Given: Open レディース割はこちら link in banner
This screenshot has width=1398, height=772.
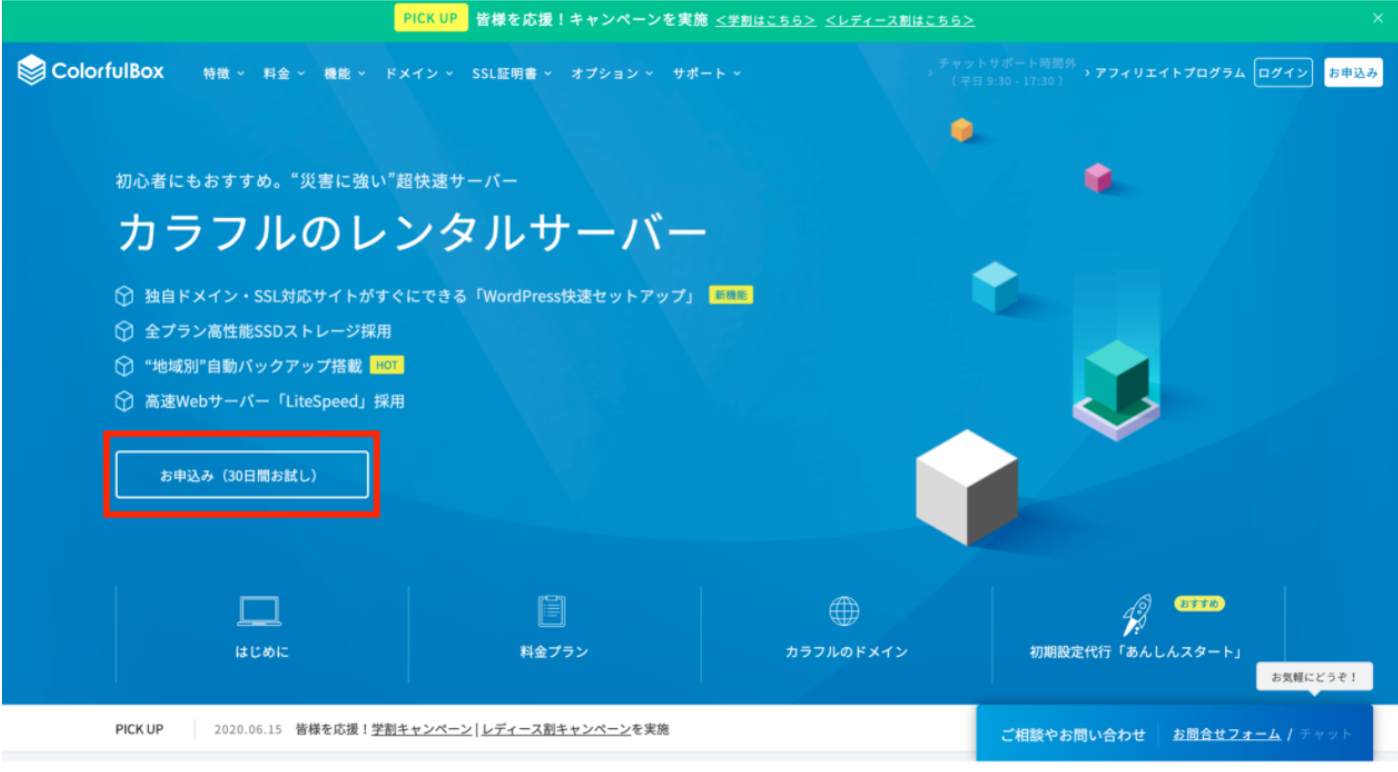Looking at the screenshot, I should click(899, 20).
